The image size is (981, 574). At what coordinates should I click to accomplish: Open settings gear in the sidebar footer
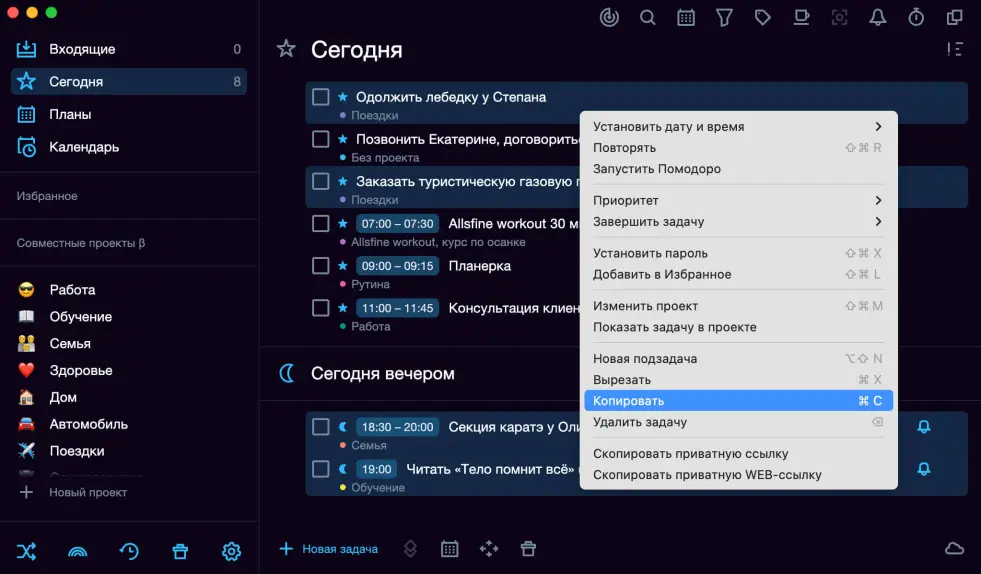[231, 551]
